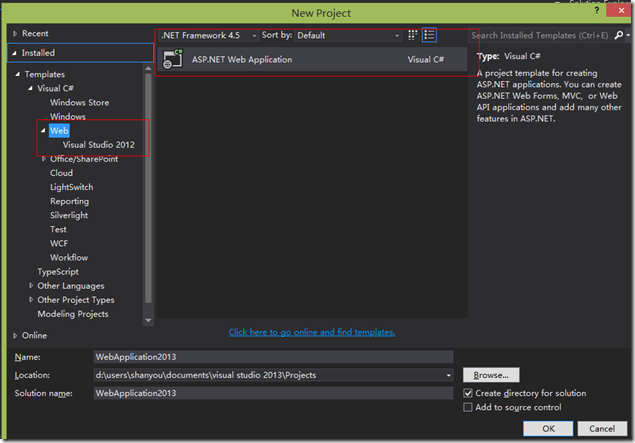
Task: Click the template tree scrollbar up arrow
Action: click(x=148, y=68)
